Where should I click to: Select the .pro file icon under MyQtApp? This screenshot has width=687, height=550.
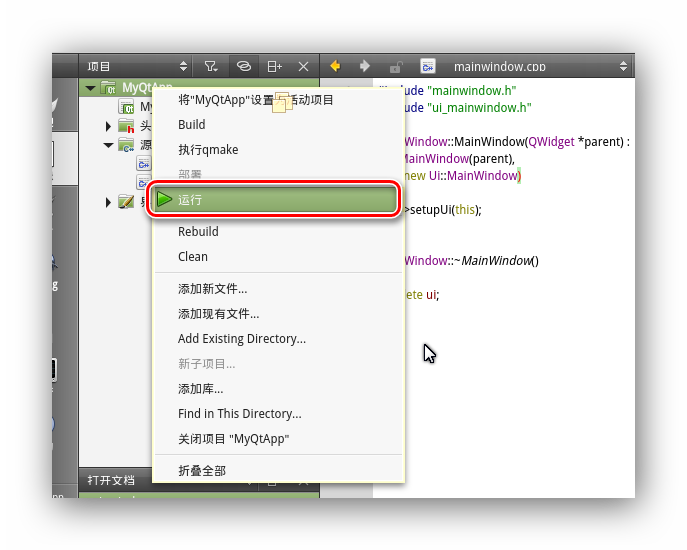pyautogui.click(x=126, y=106)
